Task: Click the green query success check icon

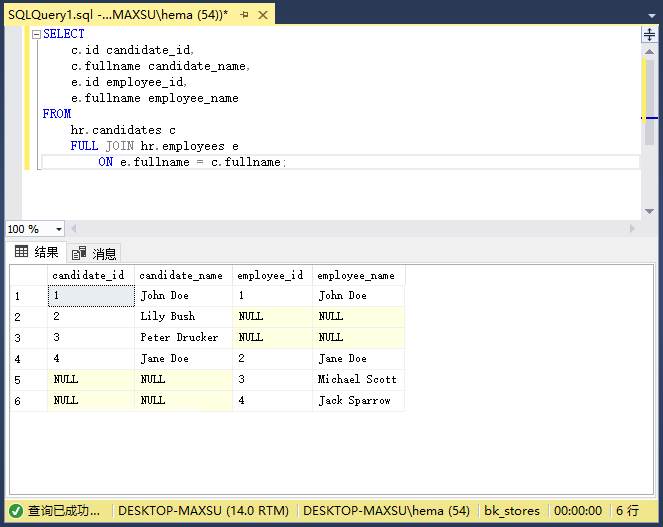Action: (16, 511)
